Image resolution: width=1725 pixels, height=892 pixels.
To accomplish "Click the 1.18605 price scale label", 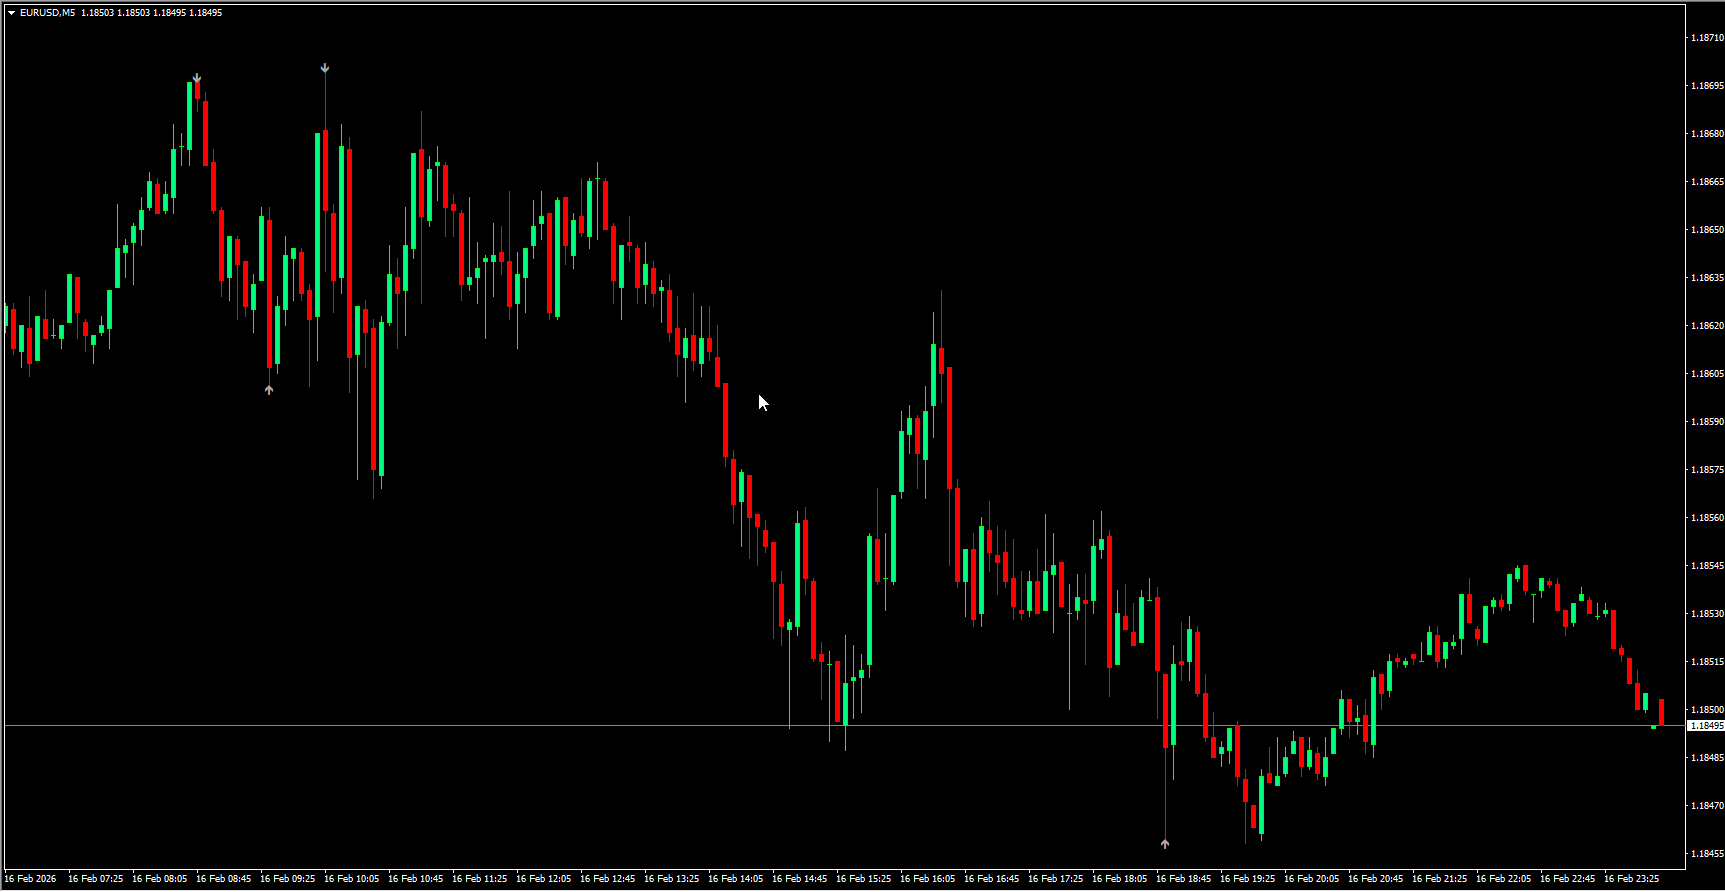I will pyautogui.click(x=1706, y=374).
